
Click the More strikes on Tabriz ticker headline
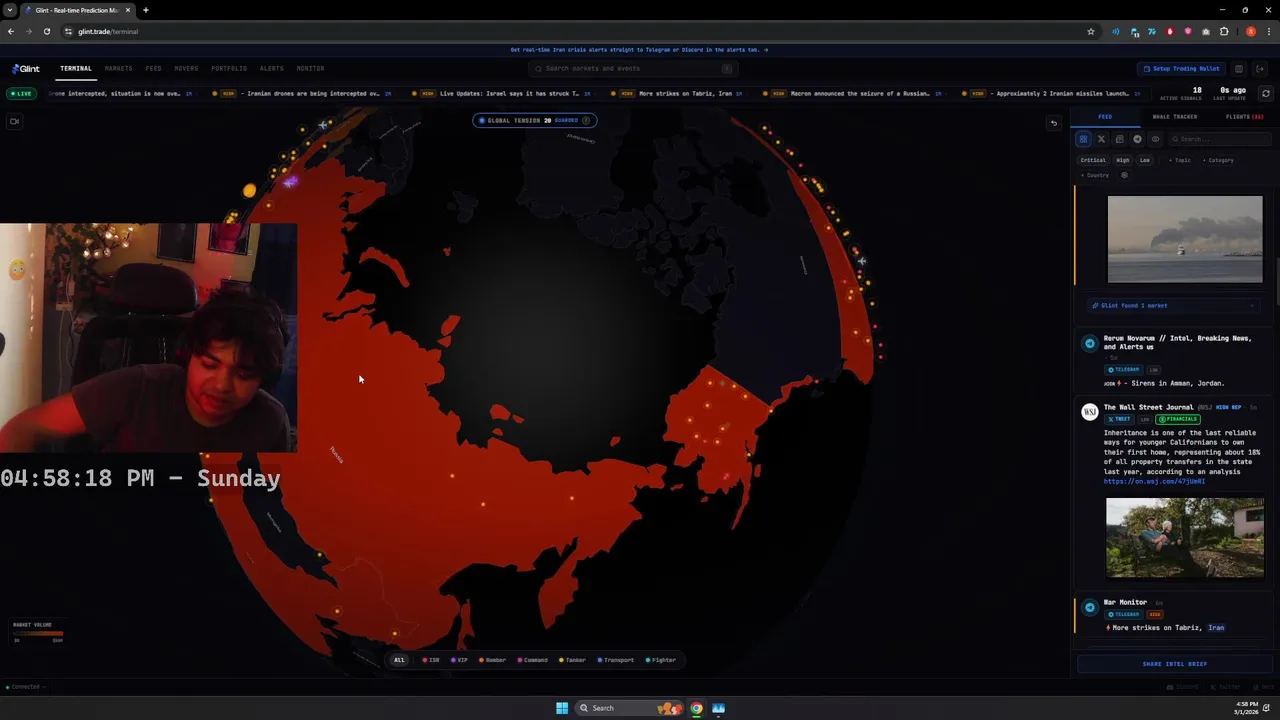pyautogui.click(x=685, y=93)
